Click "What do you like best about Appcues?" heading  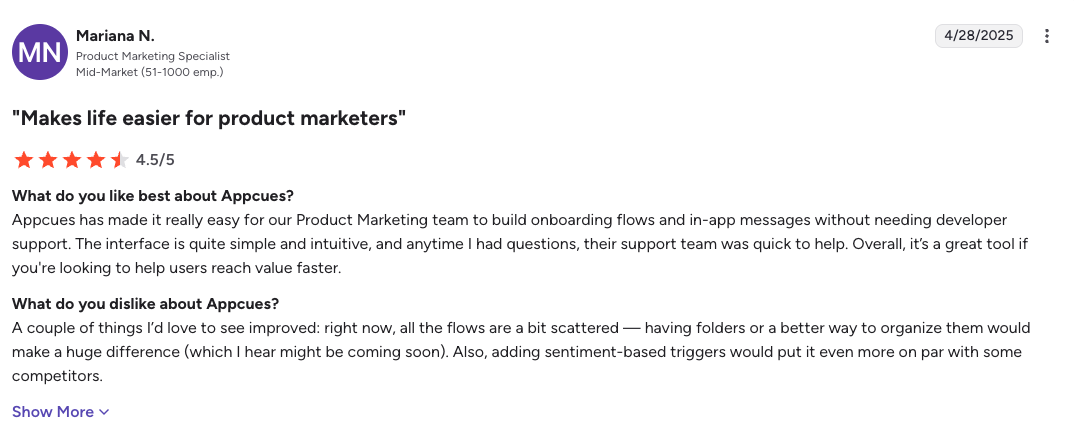point(152,195)
